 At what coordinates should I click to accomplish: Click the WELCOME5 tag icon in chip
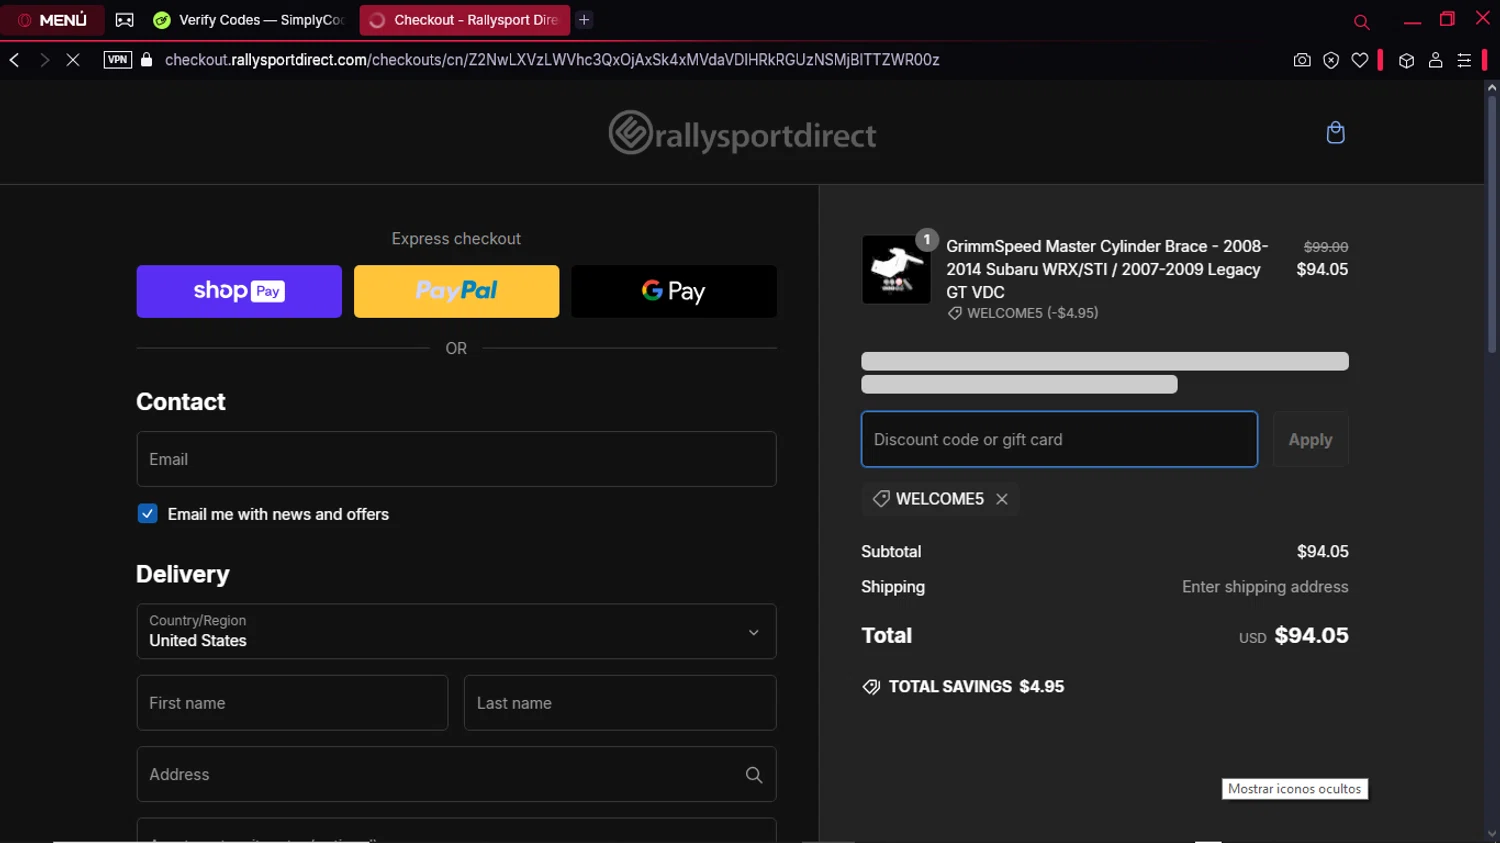click(881, 499)
